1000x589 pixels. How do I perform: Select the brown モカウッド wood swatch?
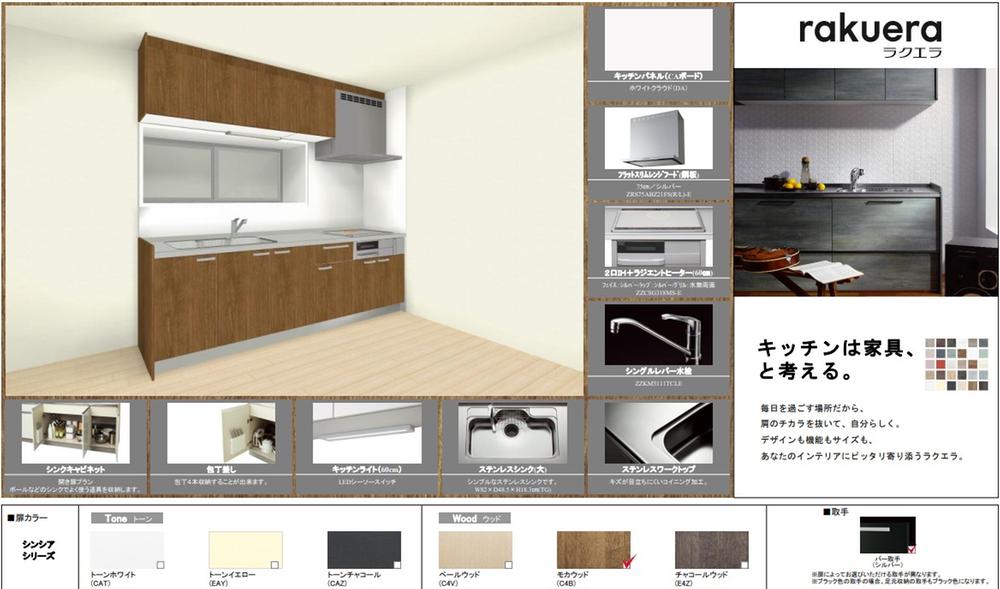click(594, 550)
